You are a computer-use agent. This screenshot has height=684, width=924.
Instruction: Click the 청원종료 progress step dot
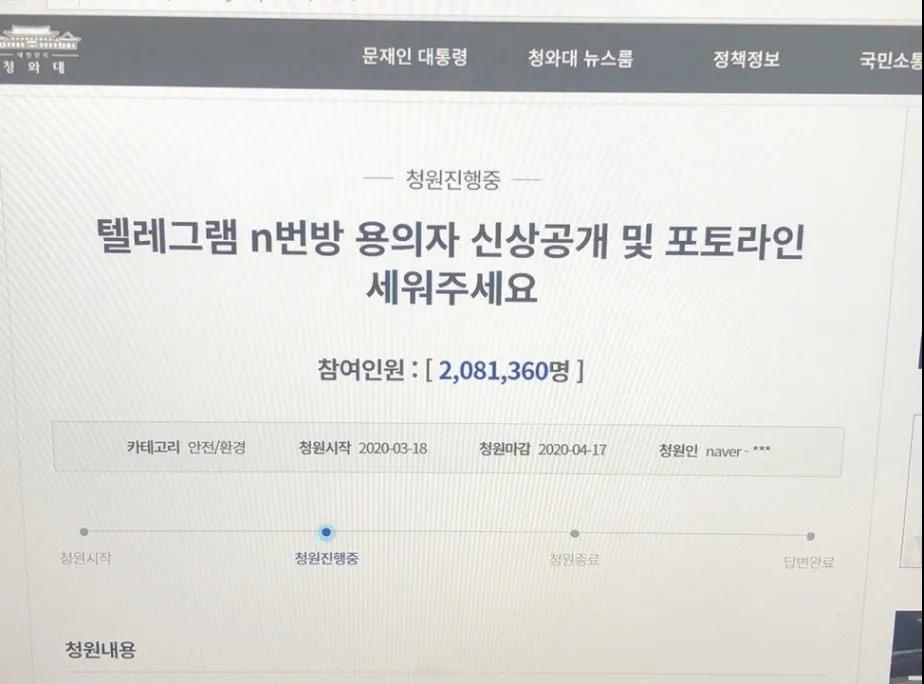click(575, 534)
